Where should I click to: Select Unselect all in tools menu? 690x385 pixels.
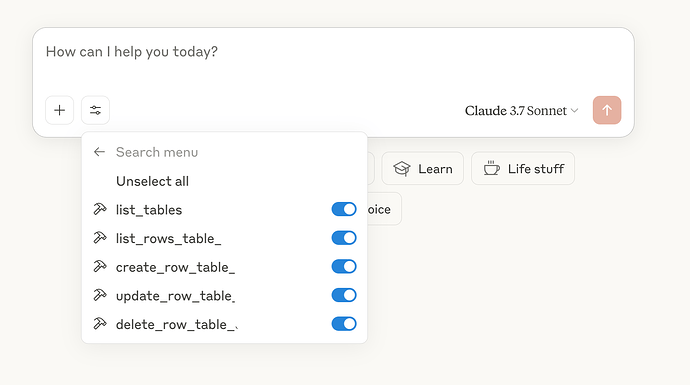click(x=152, y=181)
